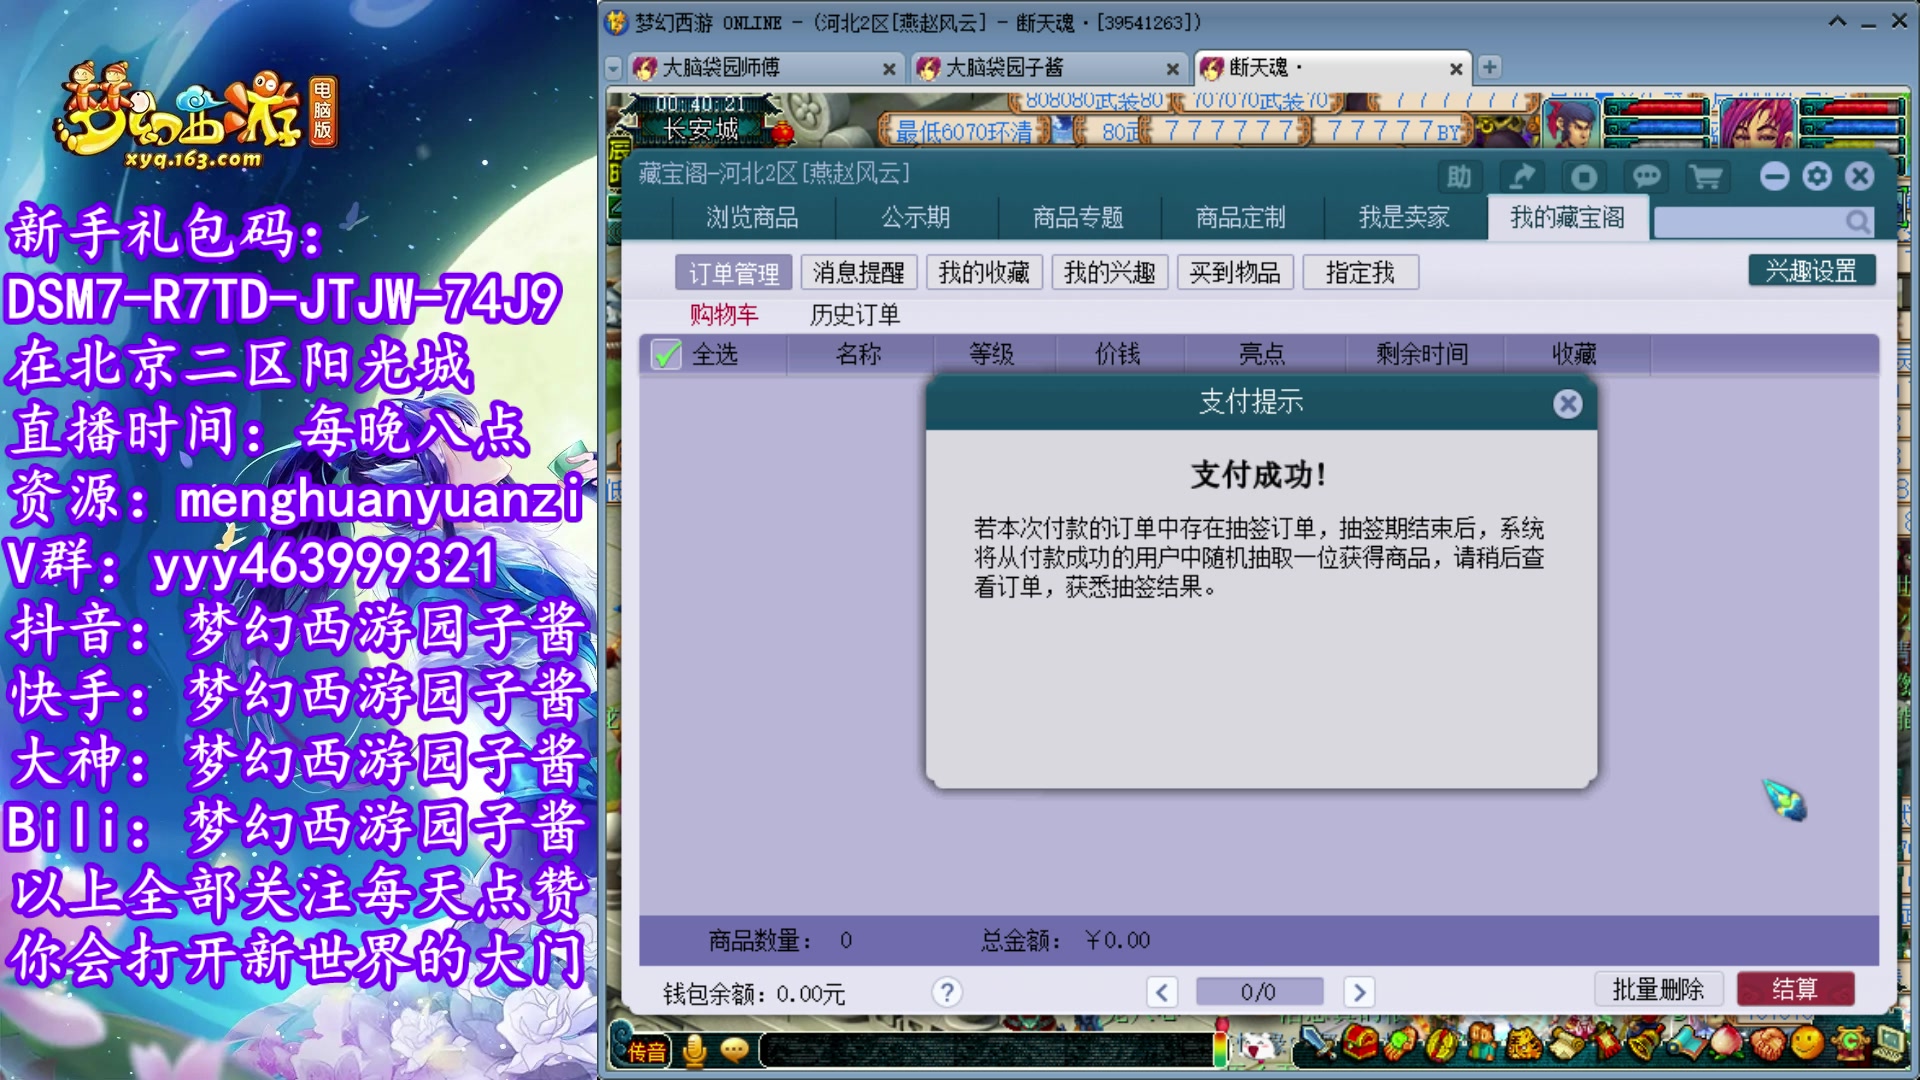Close the 大脑袋园师傅 tab
Viewport: 1920px width, 1080px height.
coord(888,69)
